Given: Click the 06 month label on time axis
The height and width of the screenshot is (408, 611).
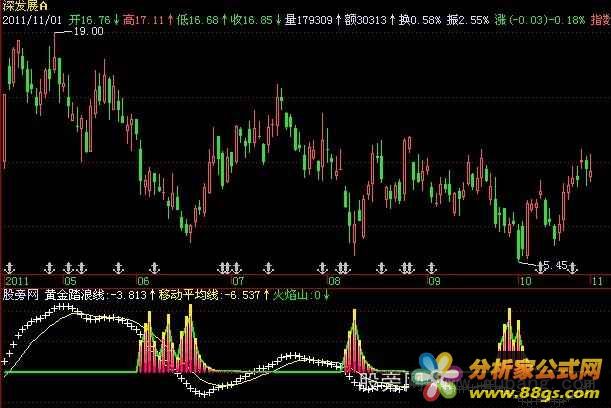Looking at the screenshot, I should click(x=143, y=281).
